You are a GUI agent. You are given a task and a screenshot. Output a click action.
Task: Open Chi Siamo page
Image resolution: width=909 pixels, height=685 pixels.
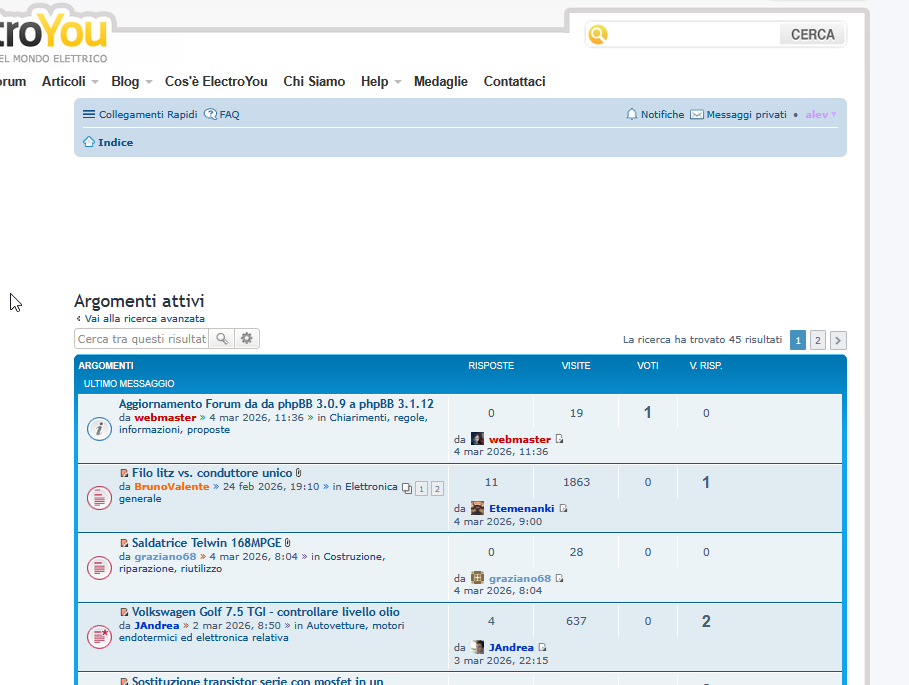pyautogui.click(x=314, y=82)
